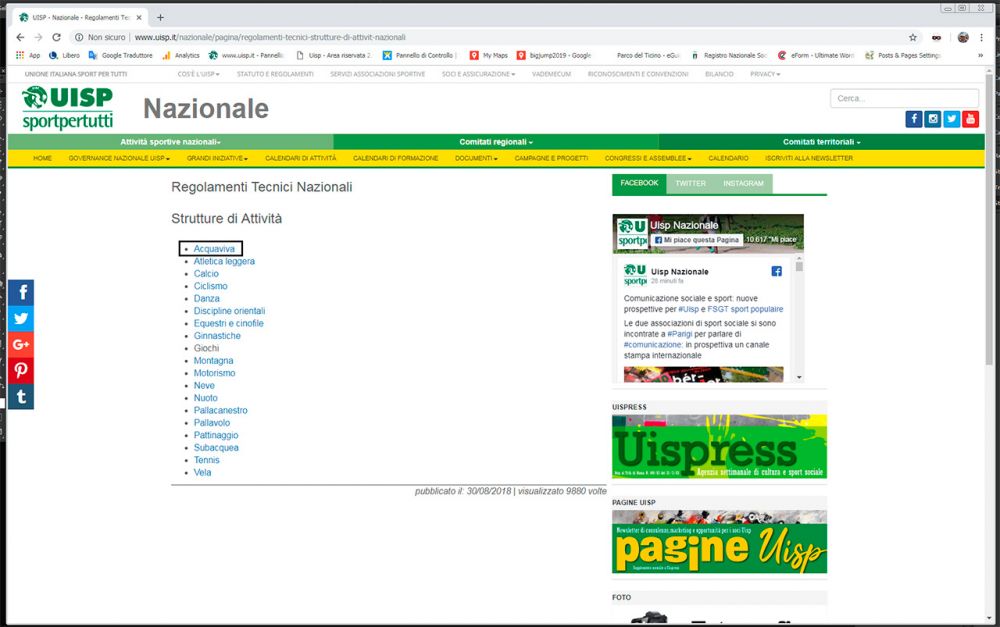Open the Subacquea link
Screen dimensions: 1000x627
point(216,448)
